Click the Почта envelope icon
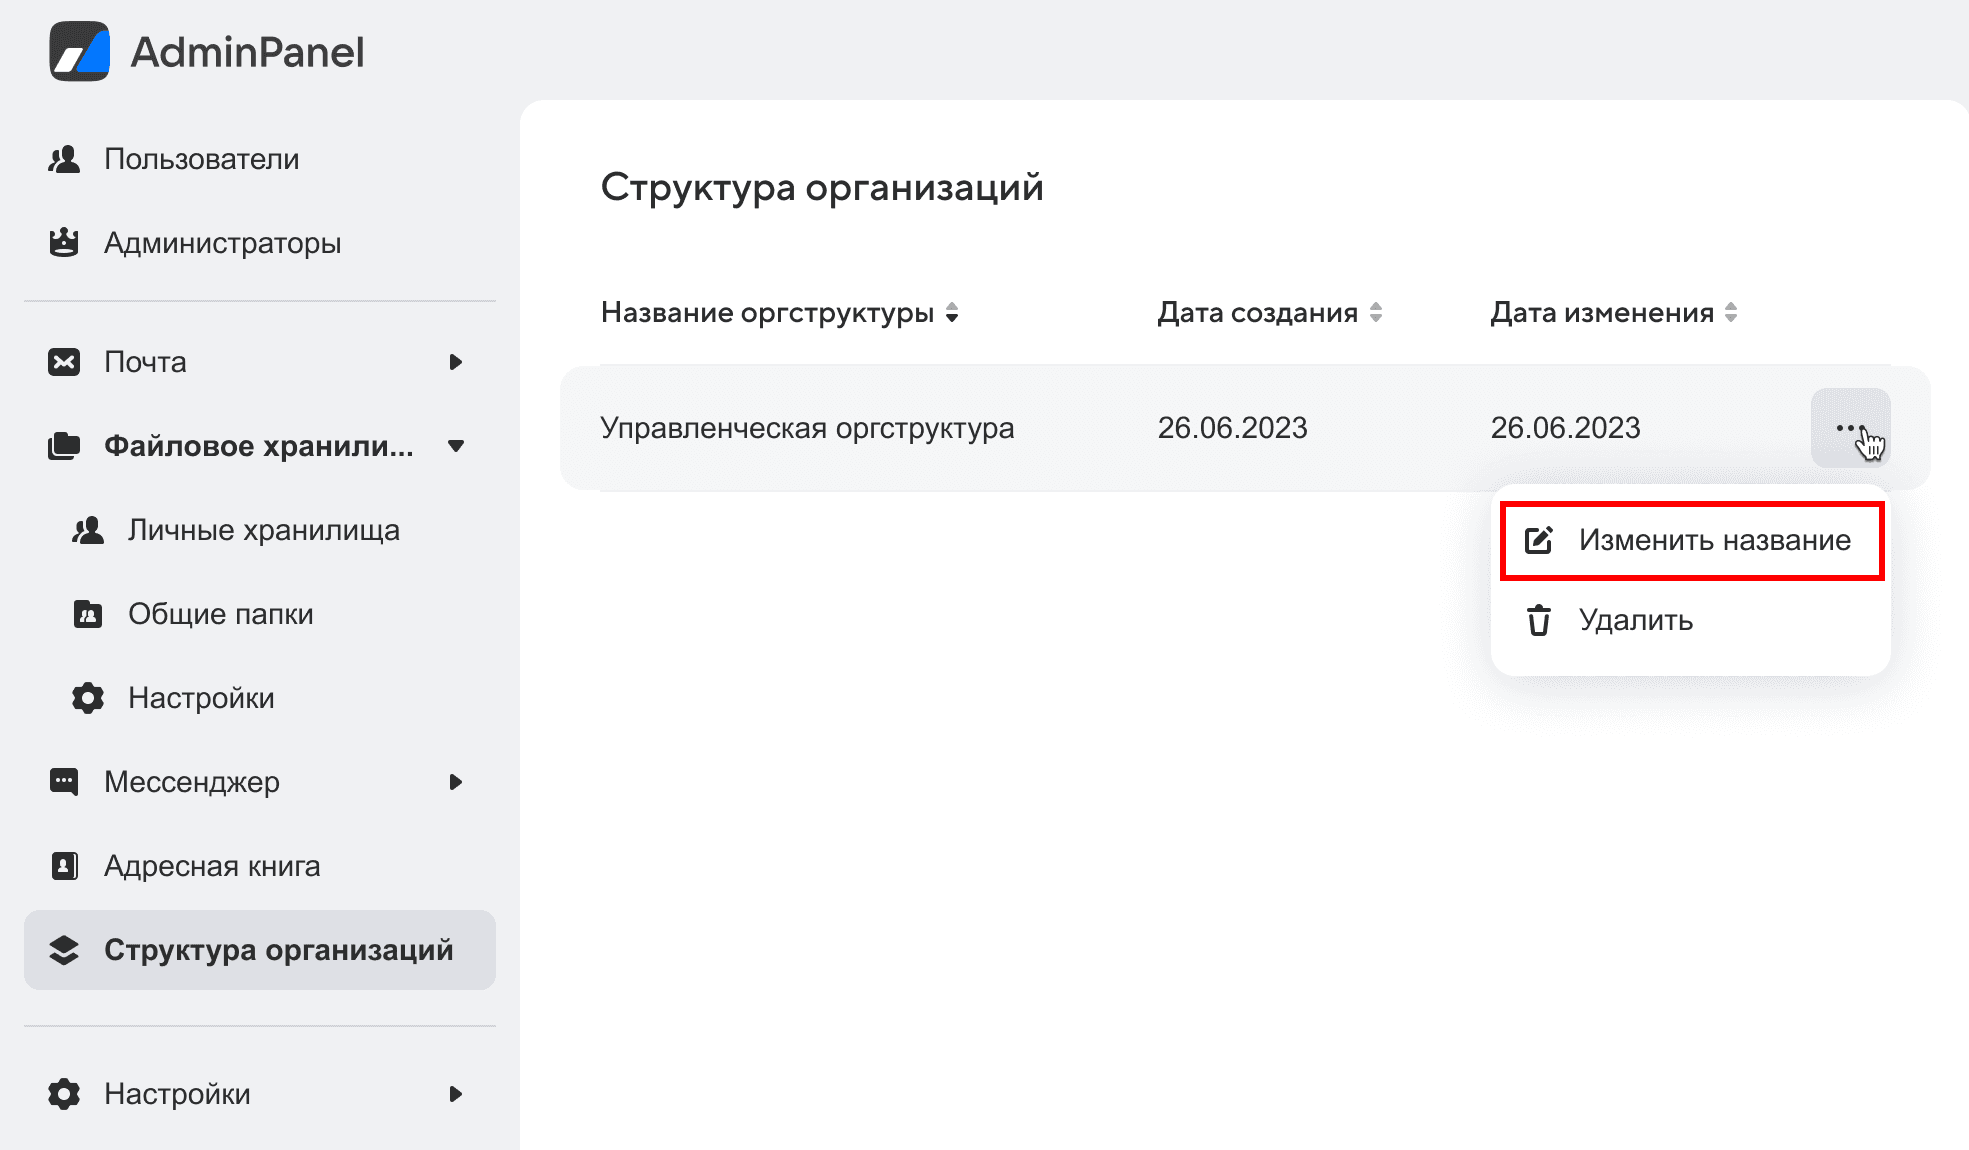 tap(64, 362)
